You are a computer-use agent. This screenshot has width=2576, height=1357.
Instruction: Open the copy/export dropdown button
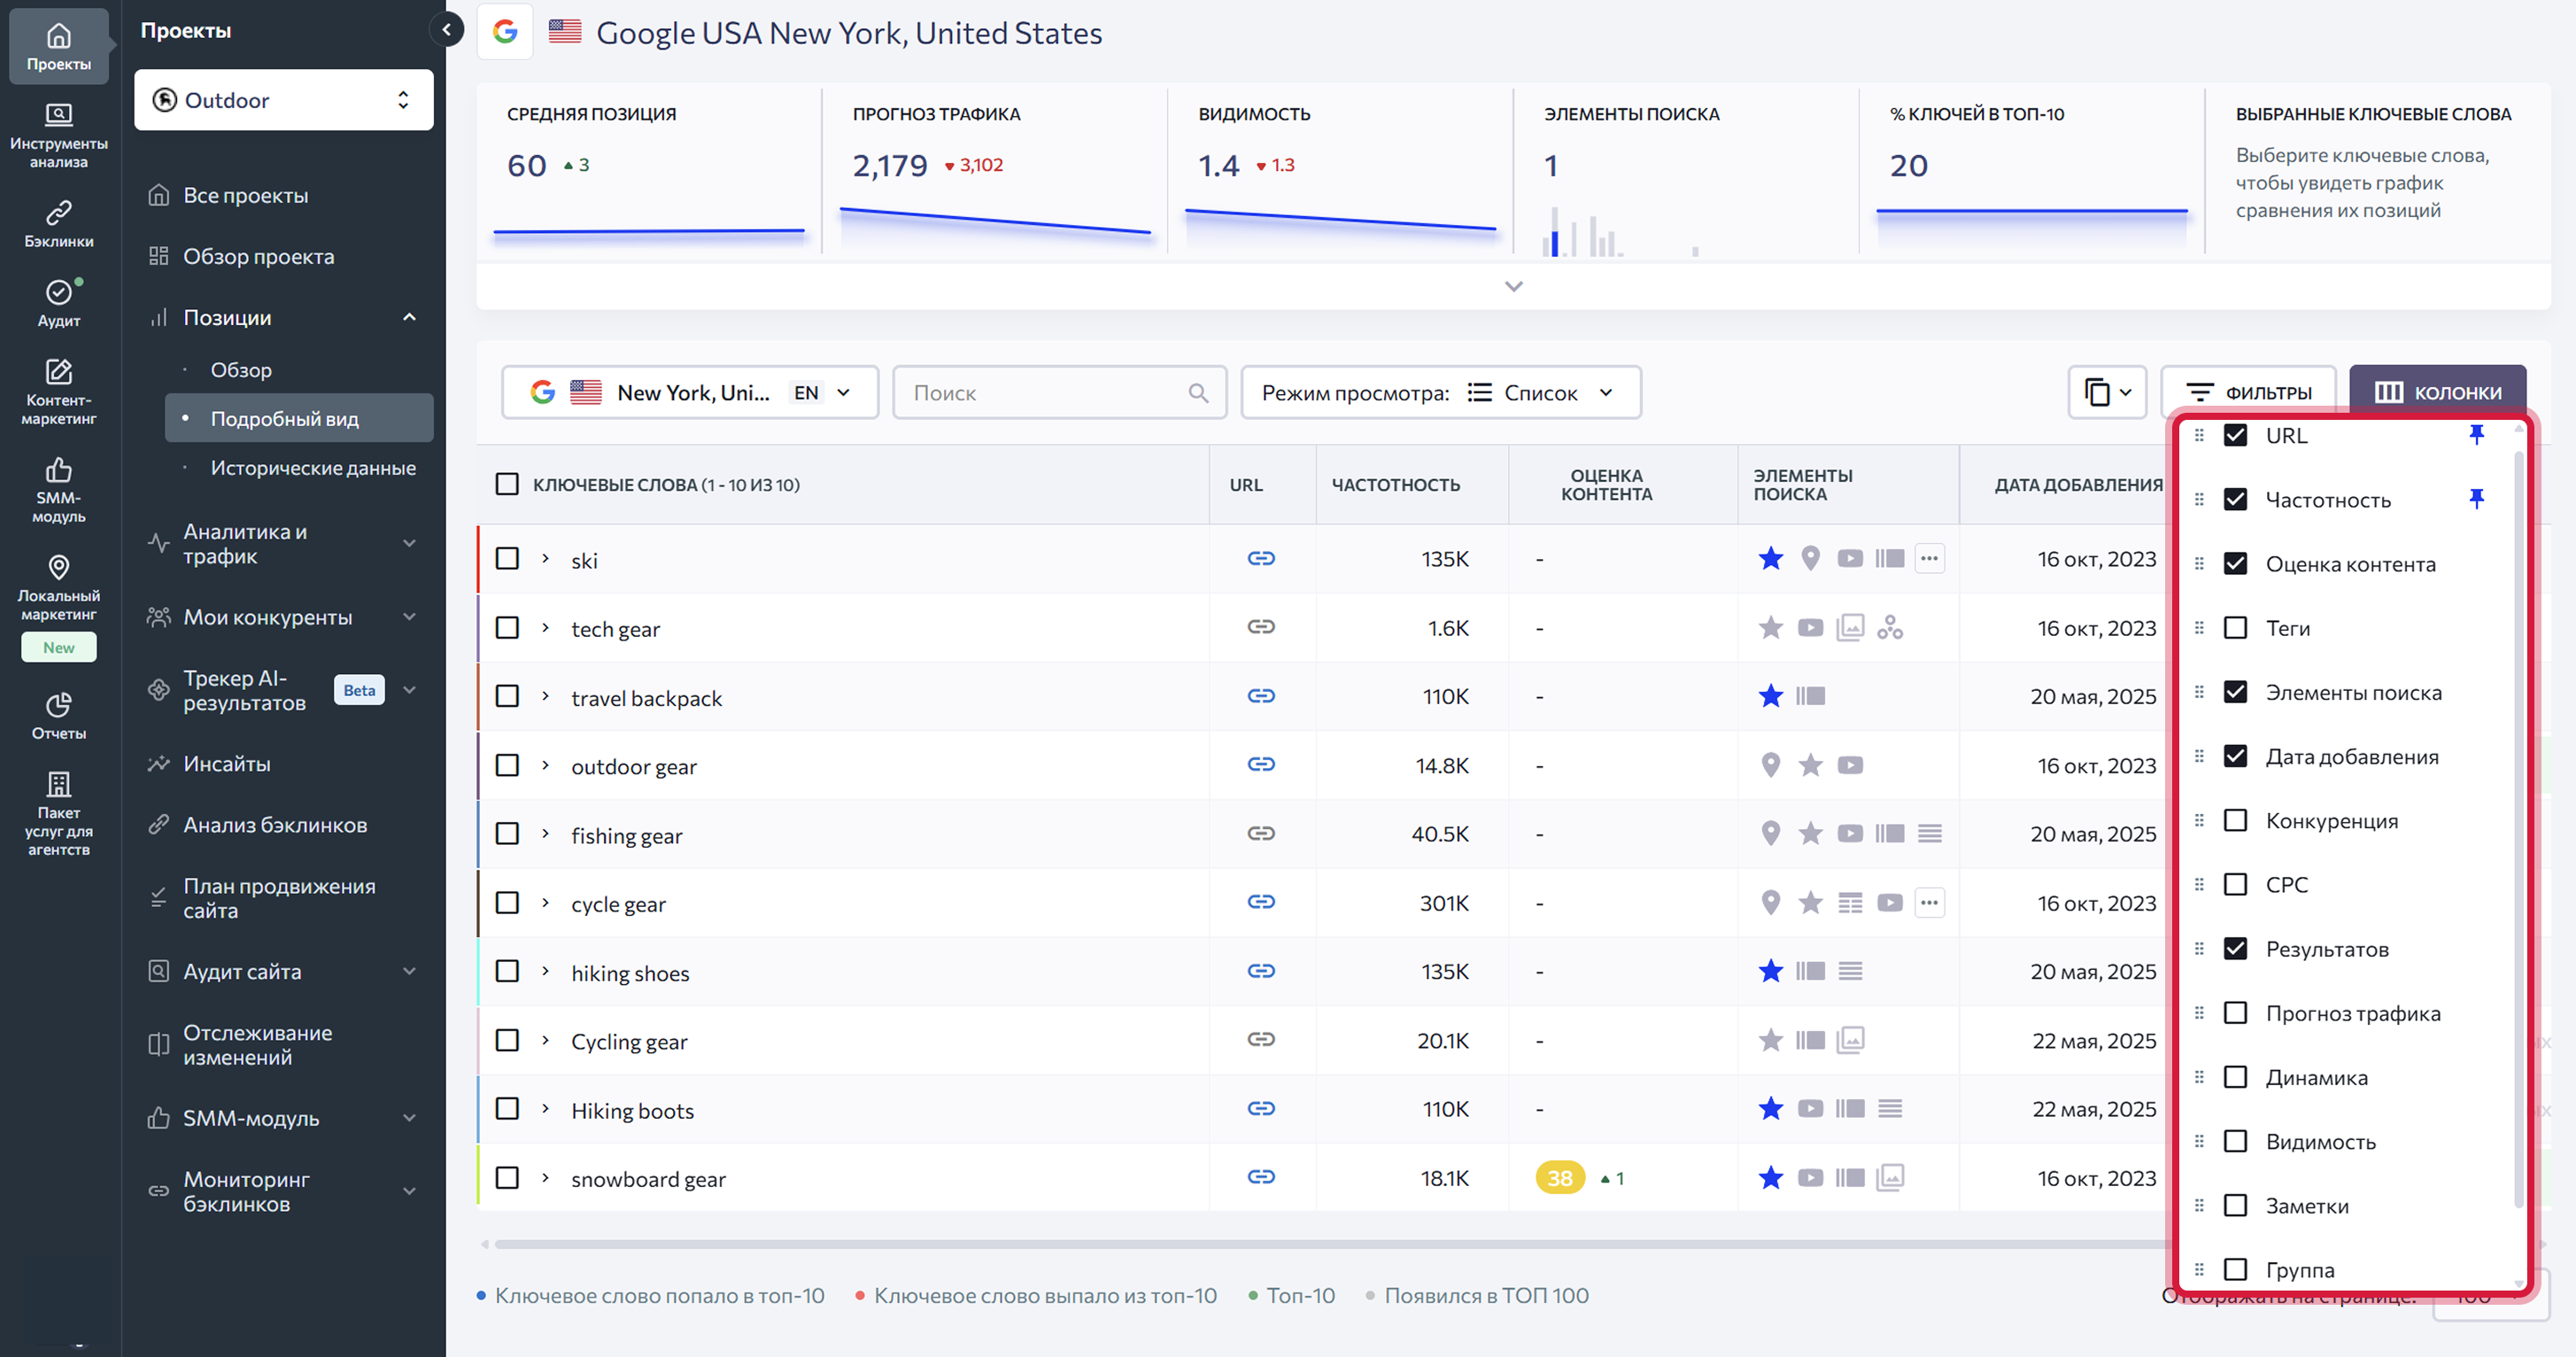coord(2106,393)
